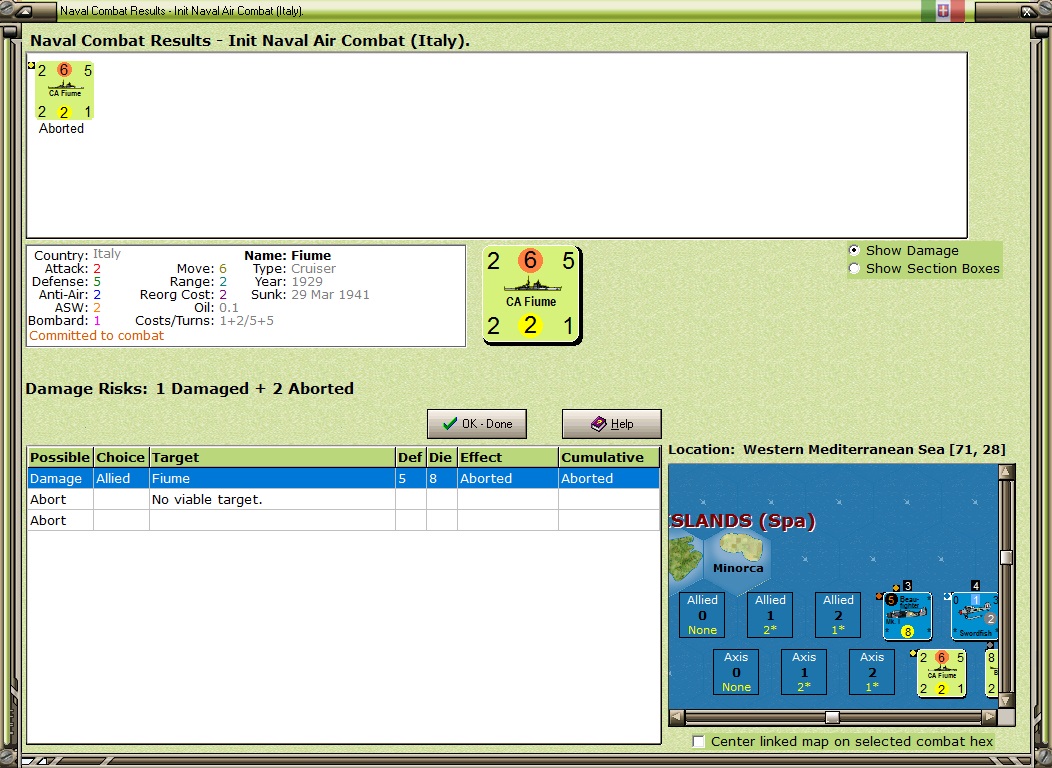Image resolution: width=1052 pixels, height=768 pixels.
Task: Select the 'No viable target.' Abort row
Action: 344,499
